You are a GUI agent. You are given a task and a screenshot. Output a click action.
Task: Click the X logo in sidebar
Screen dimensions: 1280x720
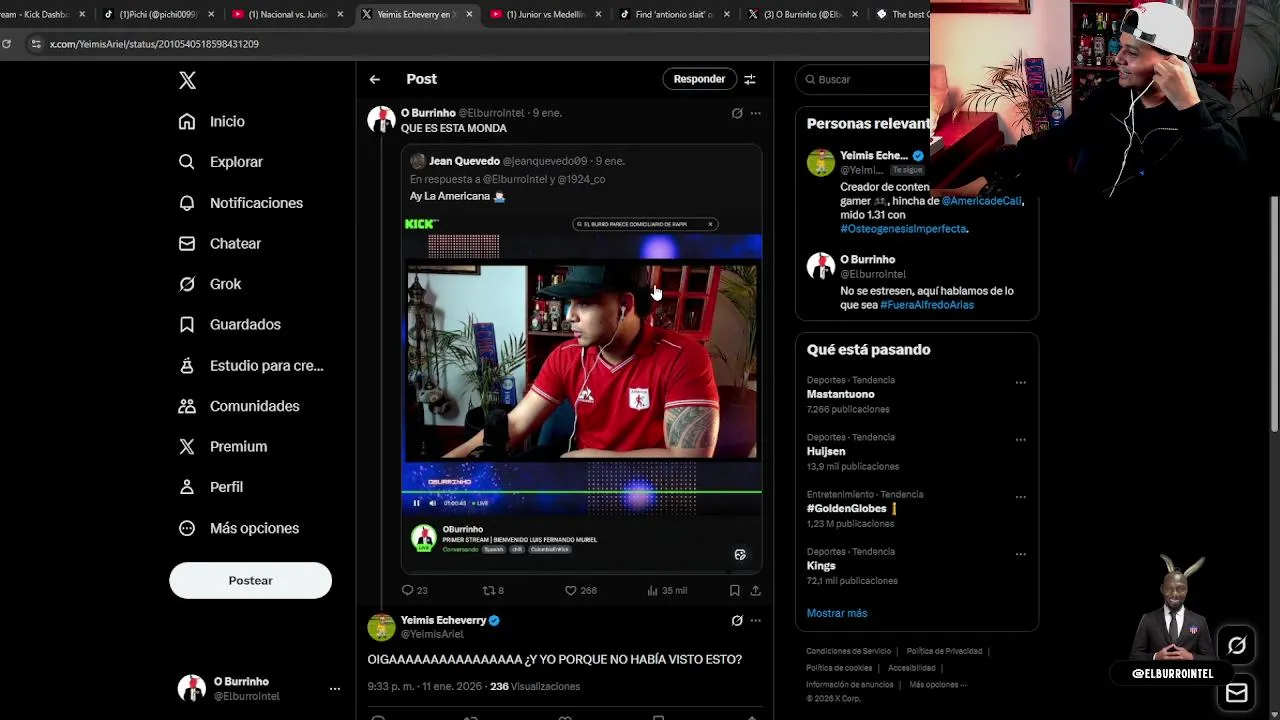tap(187, 81)
